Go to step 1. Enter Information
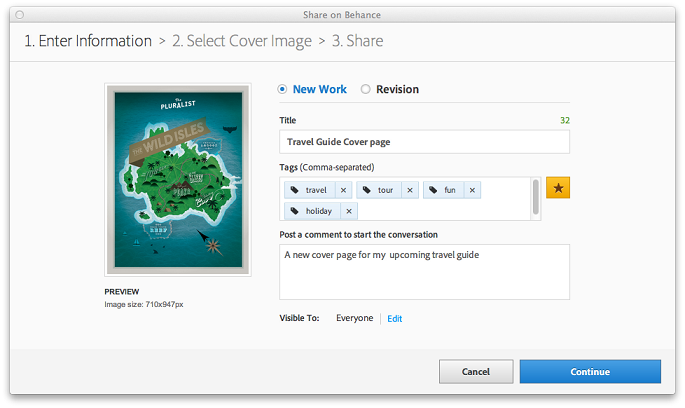 point(88,41)
